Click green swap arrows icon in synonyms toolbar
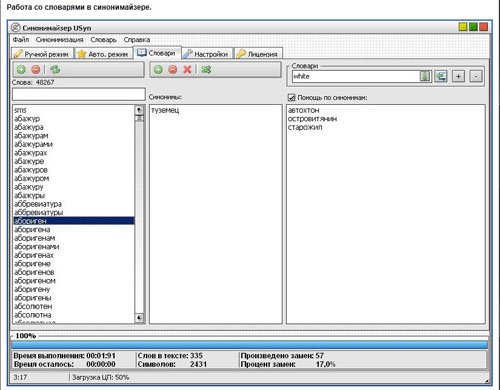This screenshot has width=500, height=390. point(206,69)
